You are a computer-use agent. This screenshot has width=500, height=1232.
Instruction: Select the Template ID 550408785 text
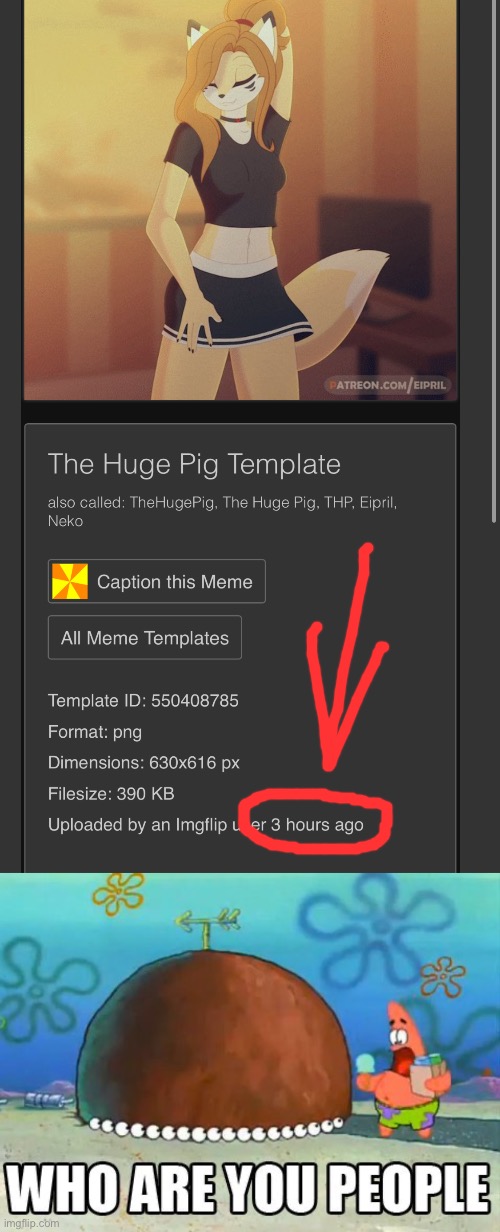[x=143, y=701]
